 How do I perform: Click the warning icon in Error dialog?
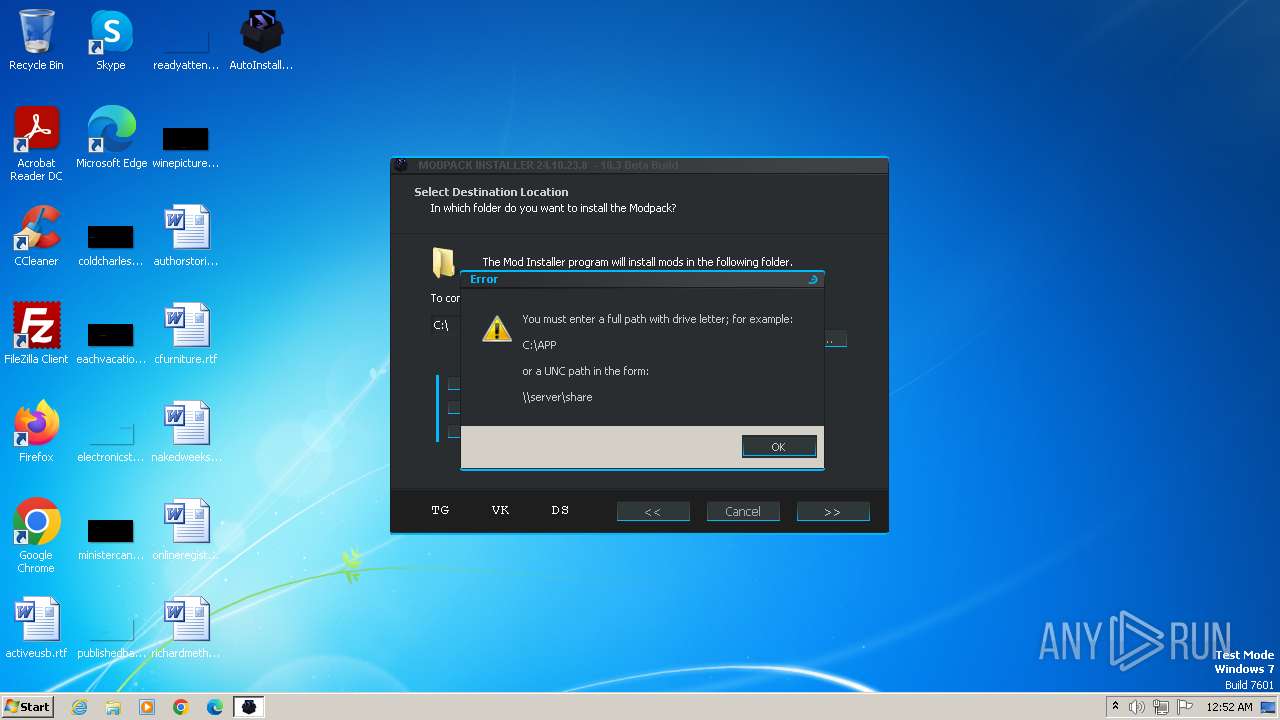(x=496, y=329)
